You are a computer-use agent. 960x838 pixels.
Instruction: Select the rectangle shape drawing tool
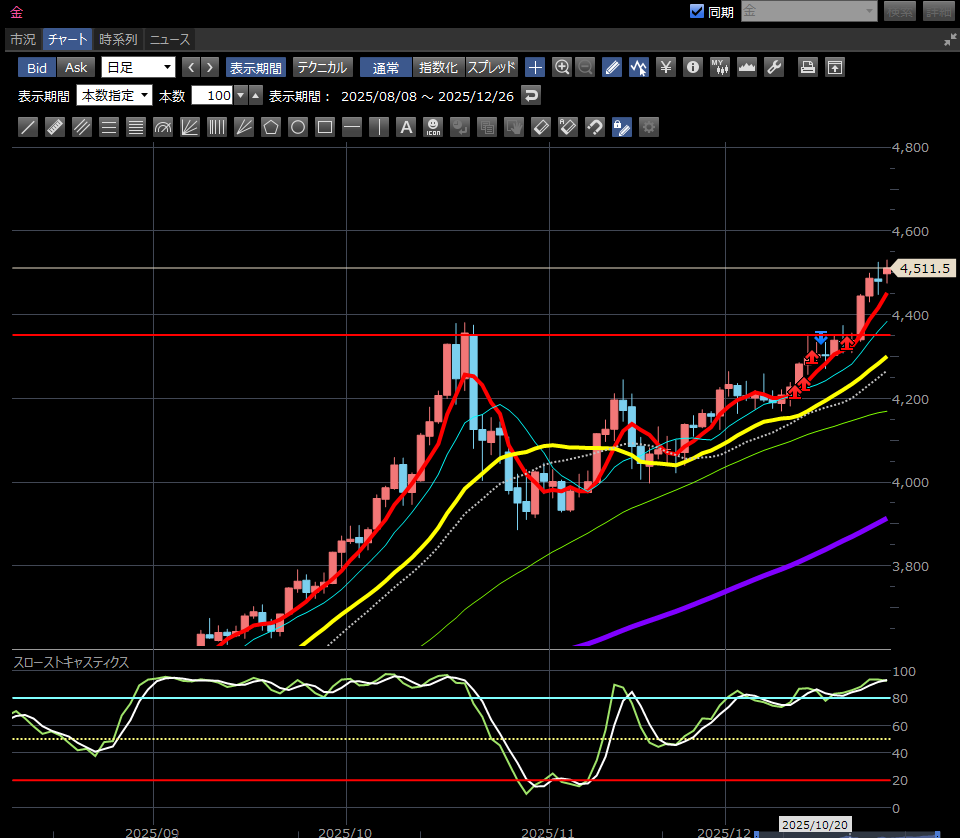(324, 127)
